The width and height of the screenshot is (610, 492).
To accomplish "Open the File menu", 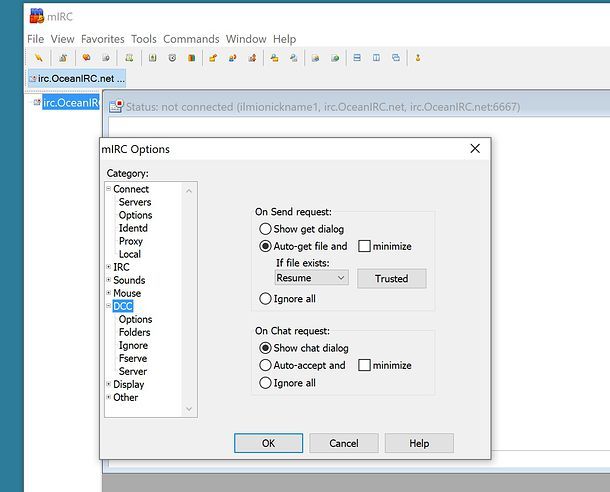I will click(x=35, y=39).
